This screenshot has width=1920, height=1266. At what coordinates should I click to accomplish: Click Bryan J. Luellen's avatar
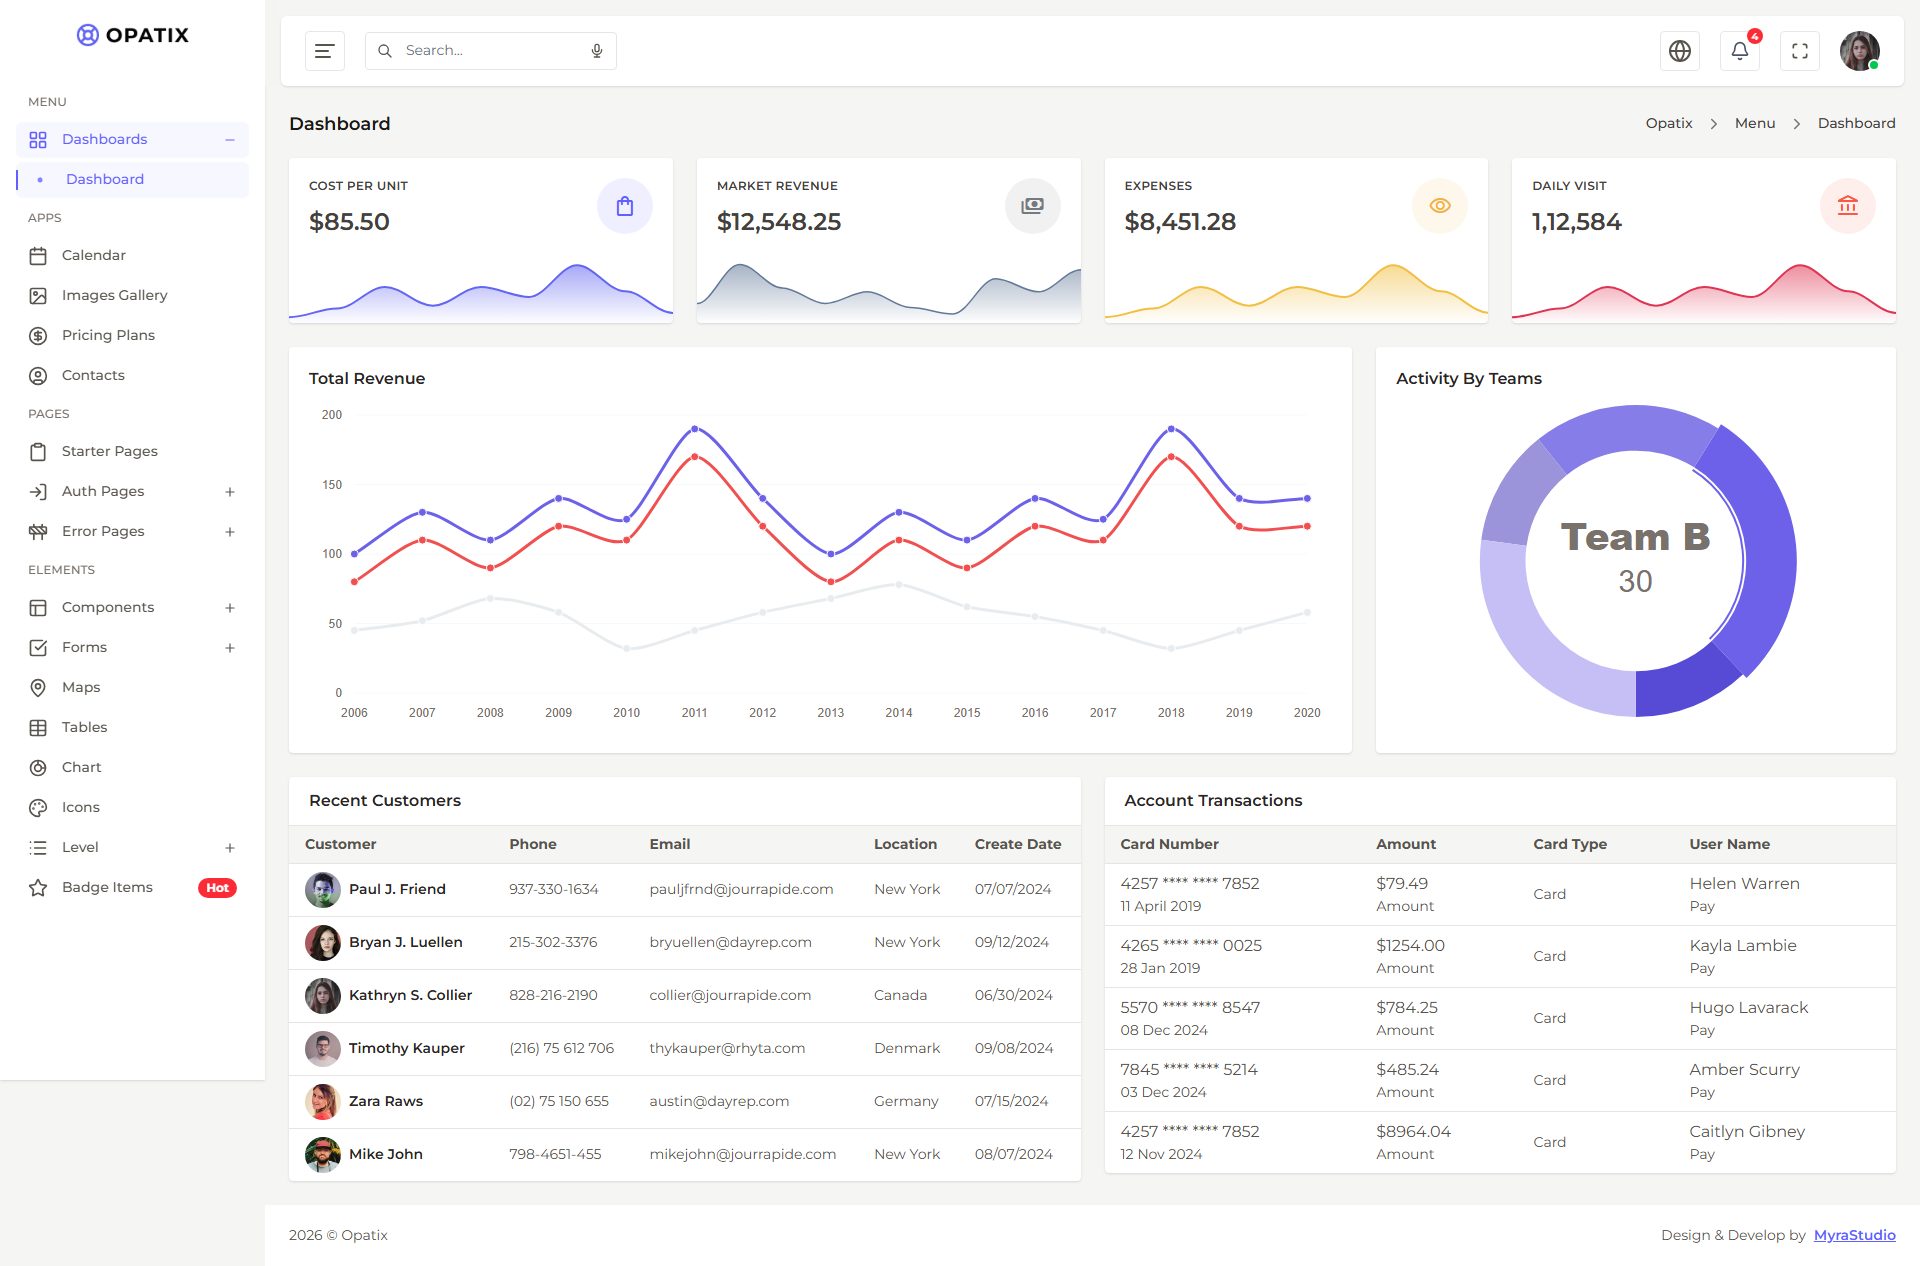coord(322,942)
